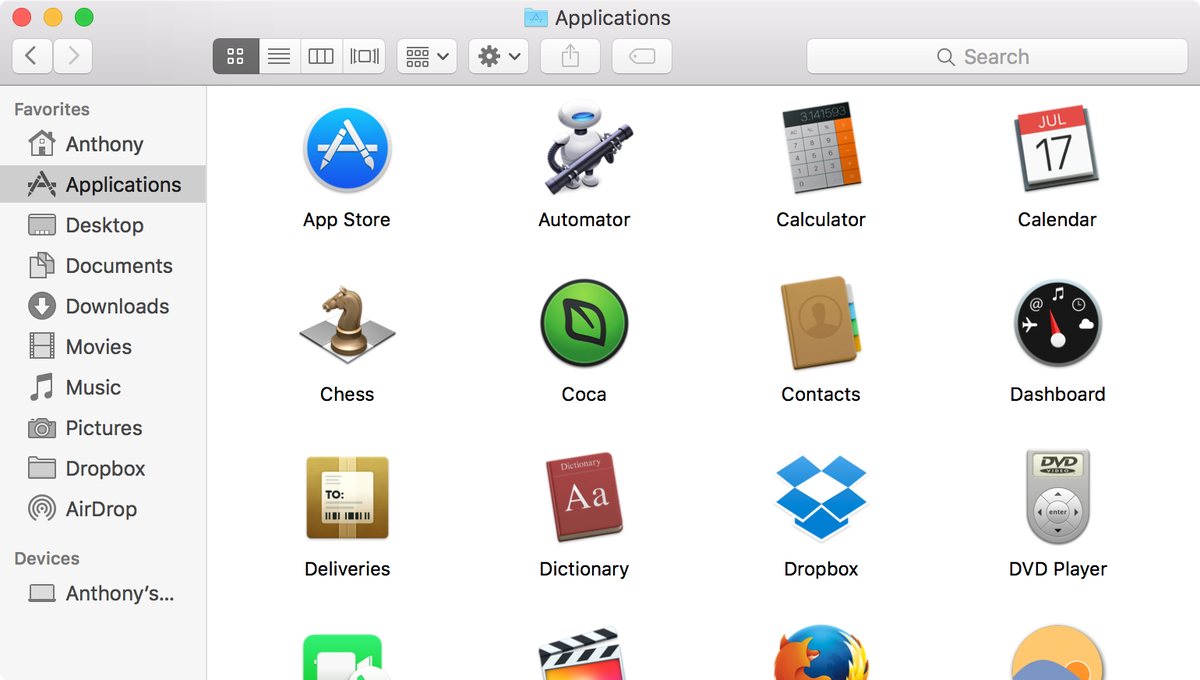
Task: Click the Favorites sidebar heading
Action: click(52, 109)
